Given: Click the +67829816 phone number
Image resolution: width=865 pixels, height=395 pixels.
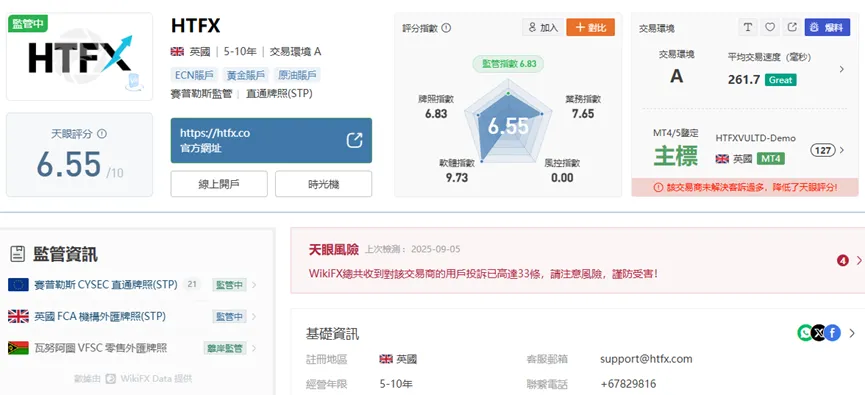Looking at the screenshot, I should pyautogui.click(x=628, y=383).
